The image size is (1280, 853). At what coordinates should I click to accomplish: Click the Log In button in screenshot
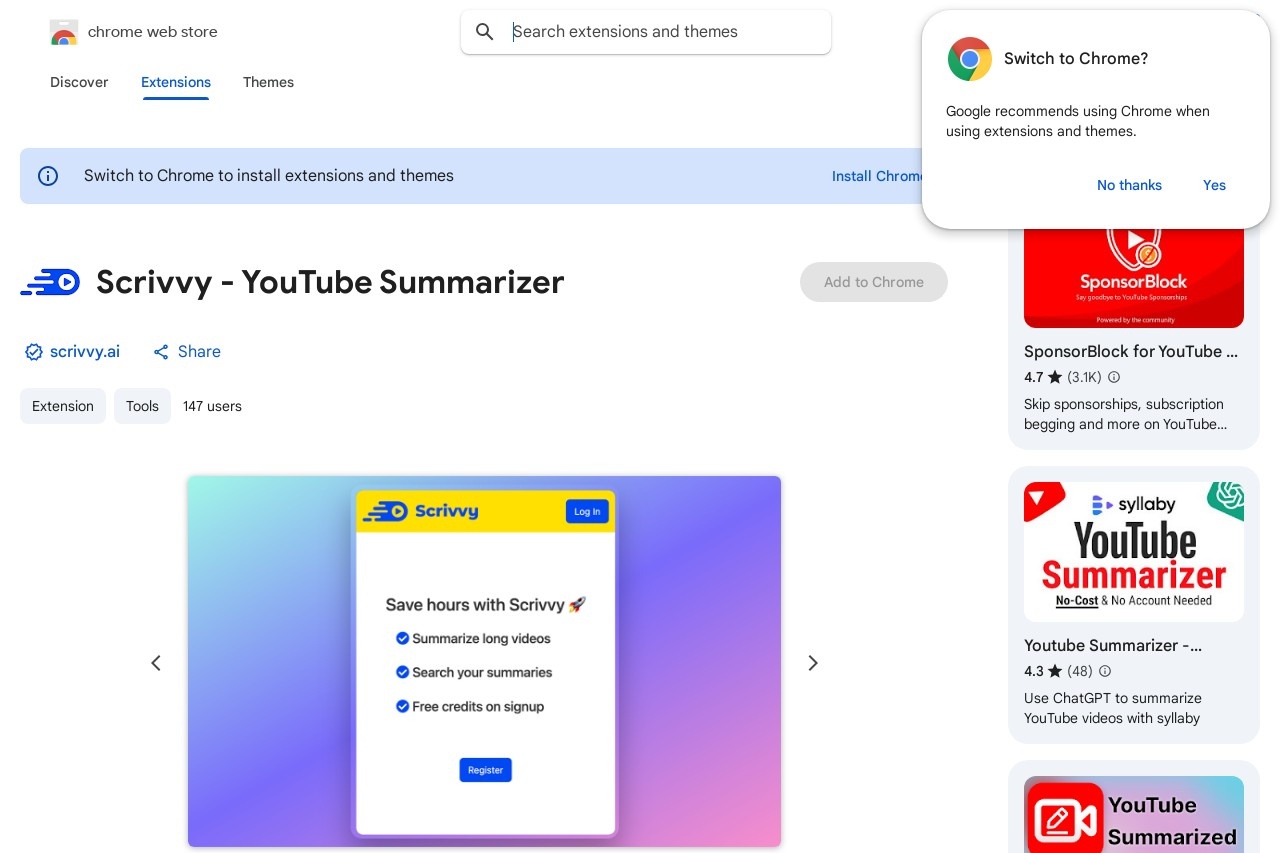pos(587,511)
